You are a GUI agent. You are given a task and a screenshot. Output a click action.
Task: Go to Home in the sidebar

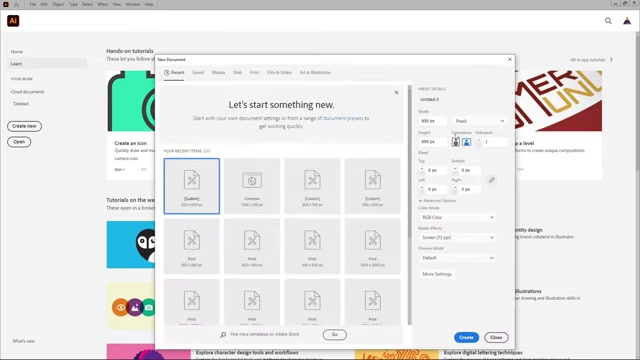(17, 52)
